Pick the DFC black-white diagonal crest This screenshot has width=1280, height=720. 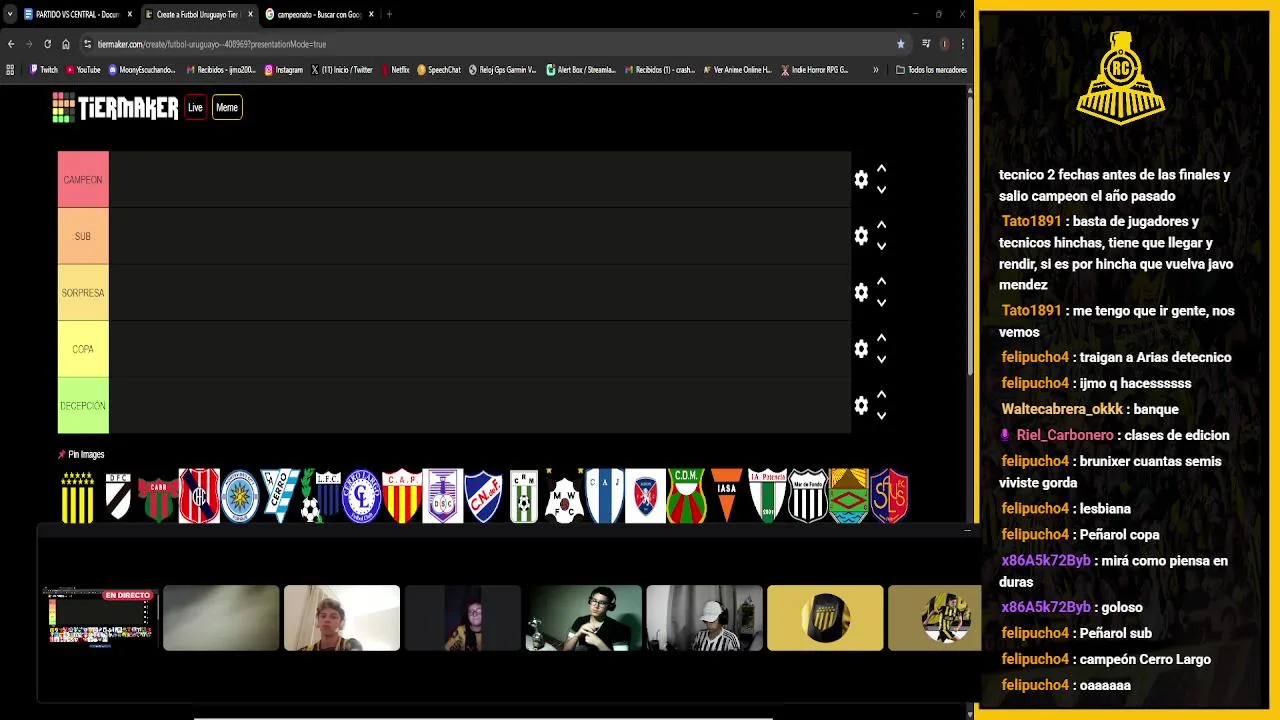coord(118,496)
